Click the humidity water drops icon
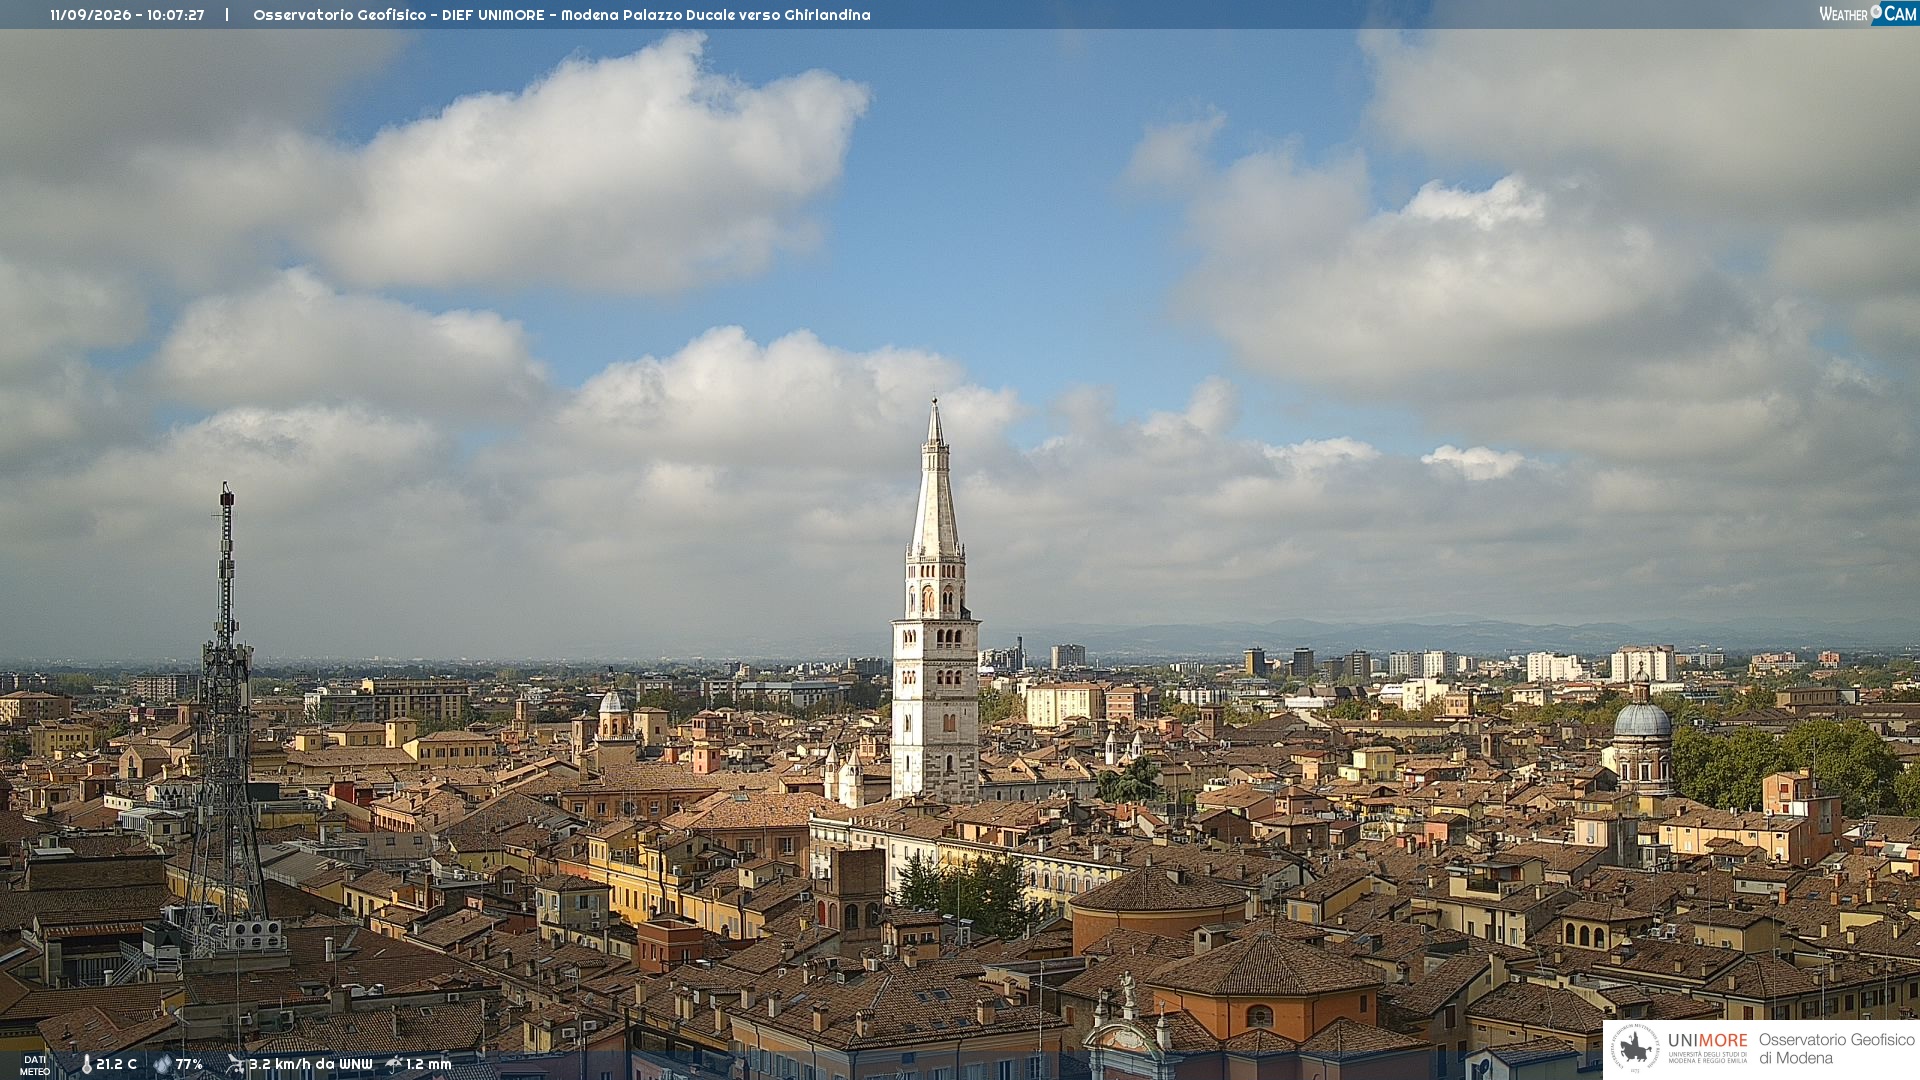 pyautogui.click(x=162, y=1064)
